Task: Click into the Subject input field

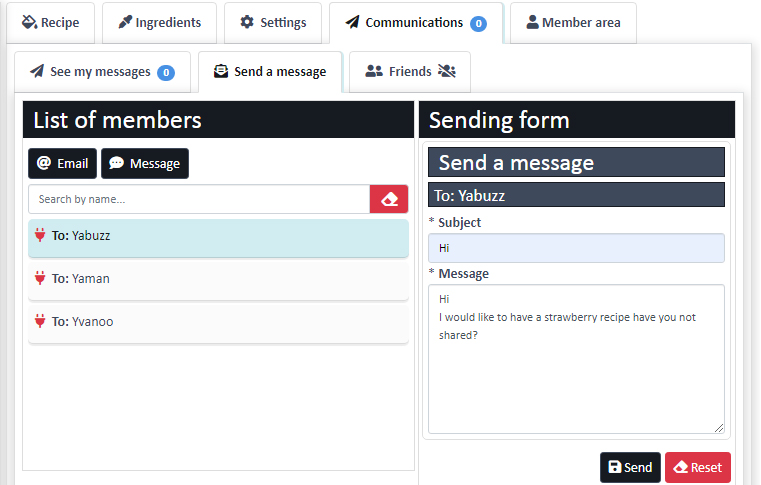Action: (576, 248)
